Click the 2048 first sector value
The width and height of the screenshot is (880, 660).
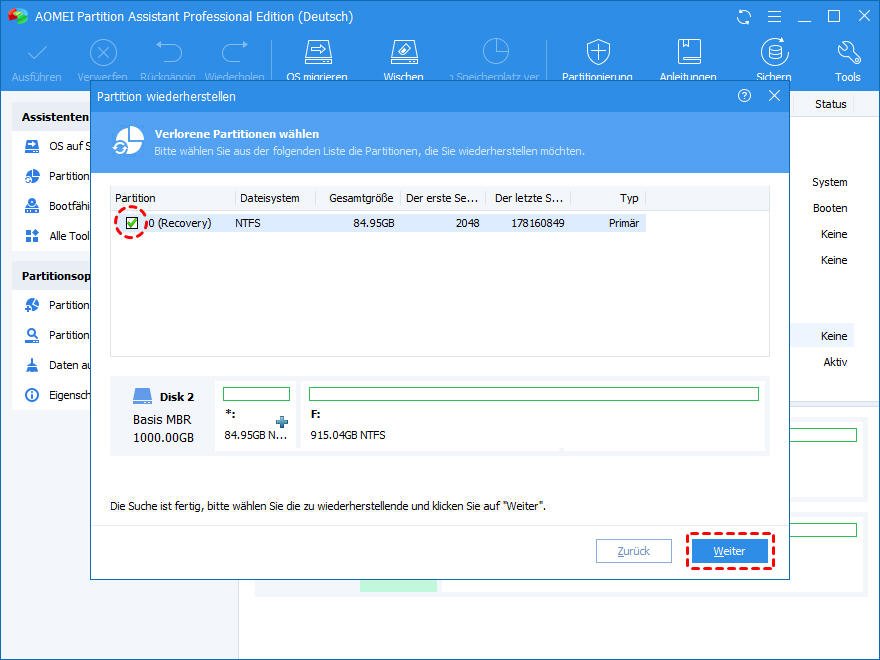(468, 223)
